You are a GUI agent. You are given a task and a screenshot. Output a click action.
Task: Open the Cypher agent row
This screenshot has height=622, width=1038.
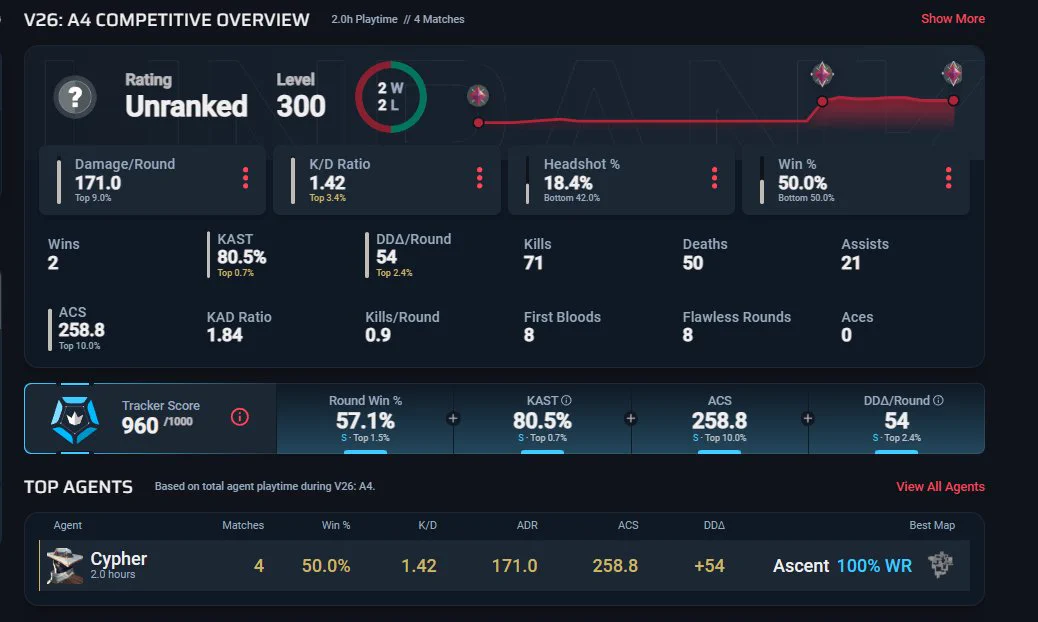pos(504,565)
